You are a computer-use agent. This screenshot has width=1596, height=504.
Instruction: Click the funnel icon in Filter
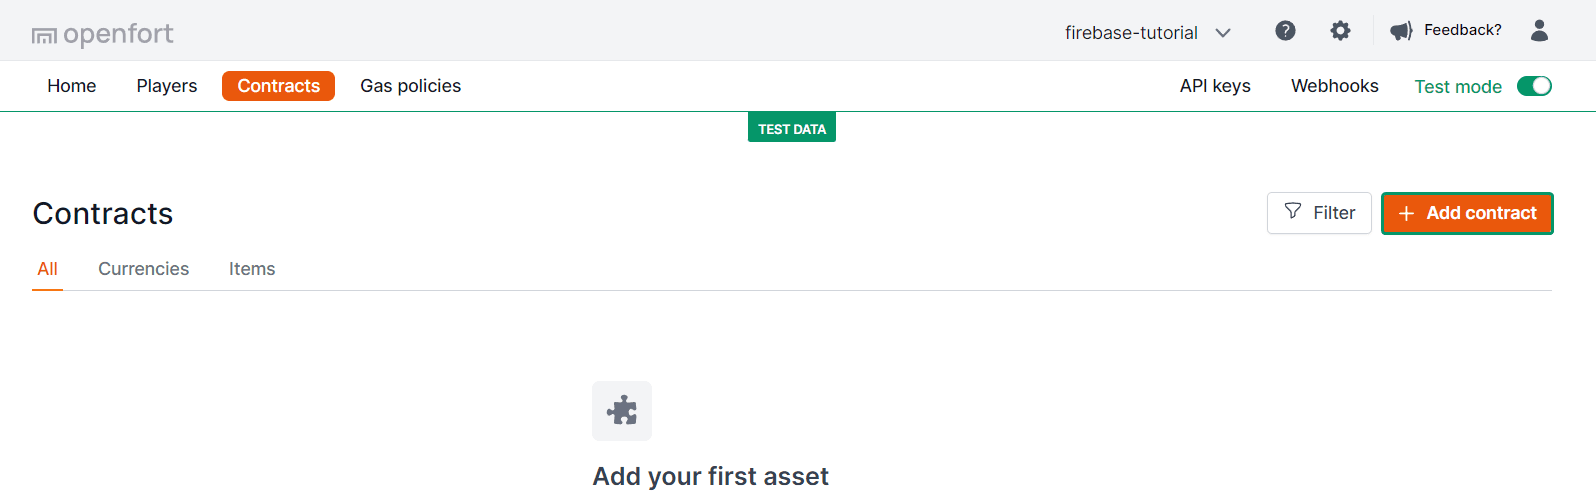pyautogui.click(x=1293, y=212)
